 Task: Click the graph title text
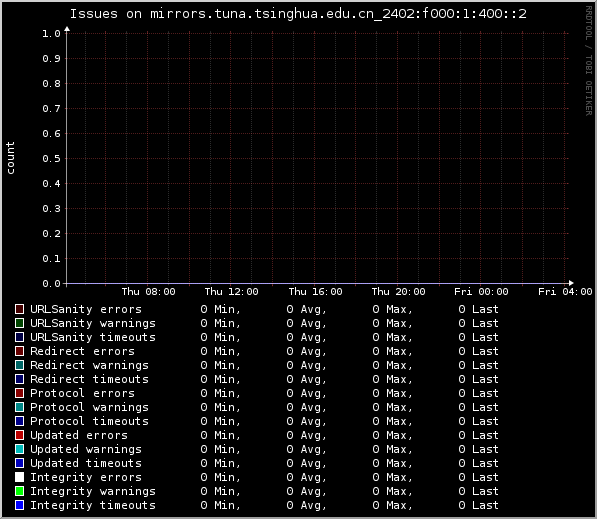(298, 14)
